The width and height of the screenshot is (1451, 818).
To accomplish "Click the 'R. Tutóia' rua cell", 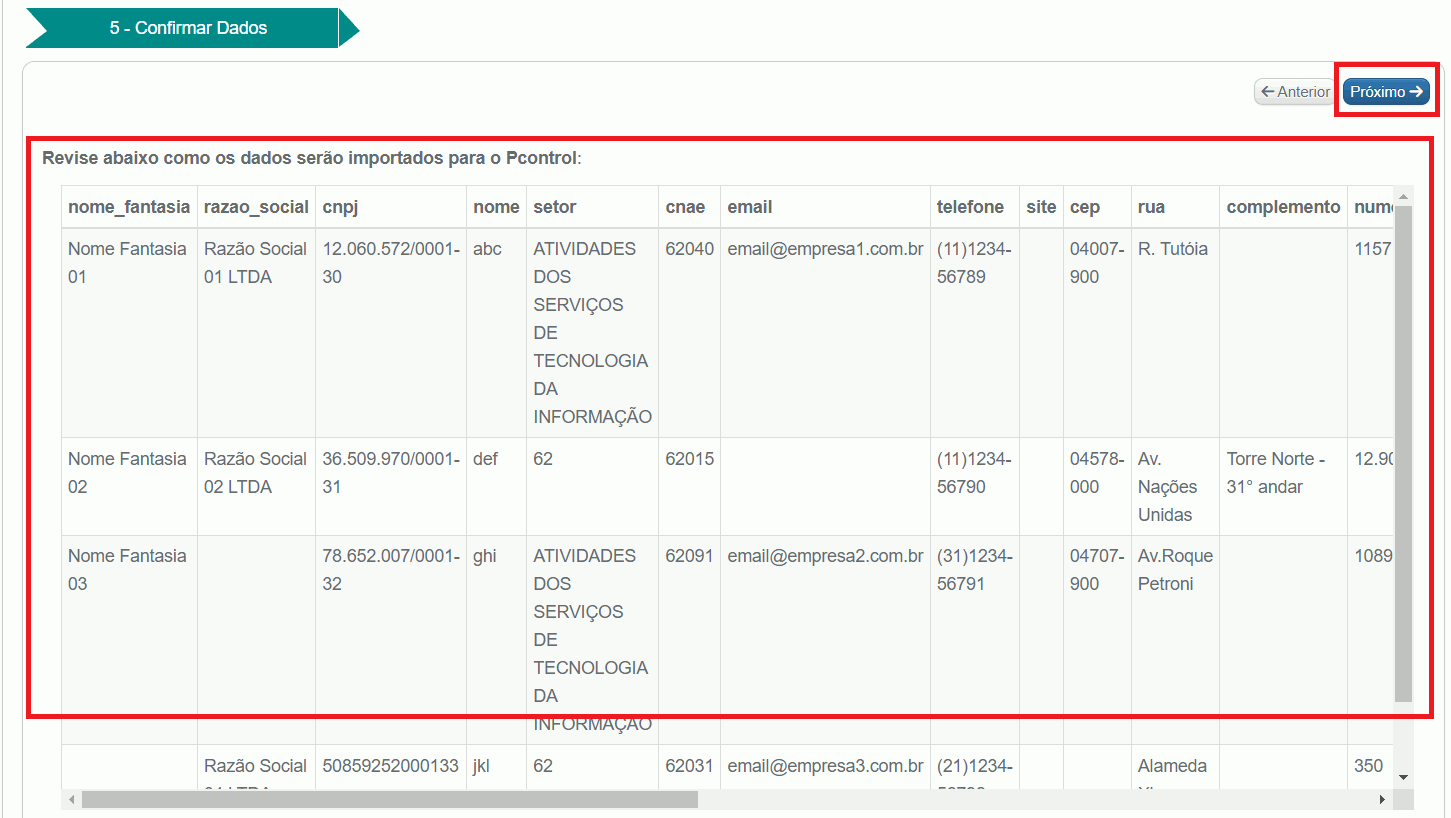I will (1175, 333).
